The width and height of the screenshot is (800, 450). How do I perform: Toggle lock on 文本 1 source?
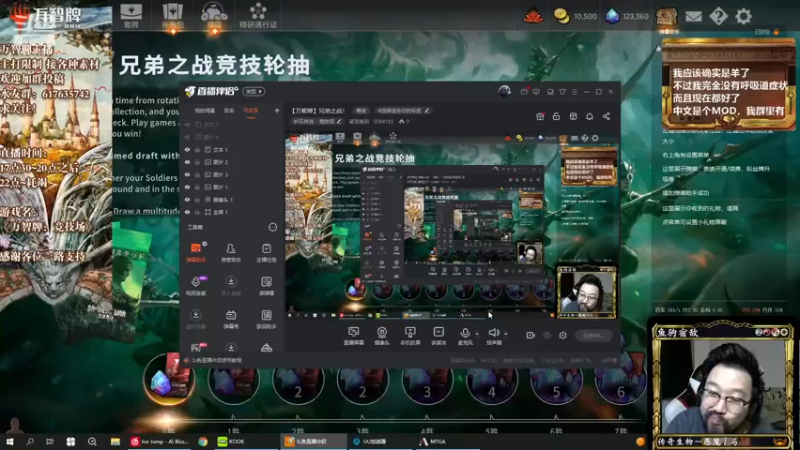(x=197, y=149)
